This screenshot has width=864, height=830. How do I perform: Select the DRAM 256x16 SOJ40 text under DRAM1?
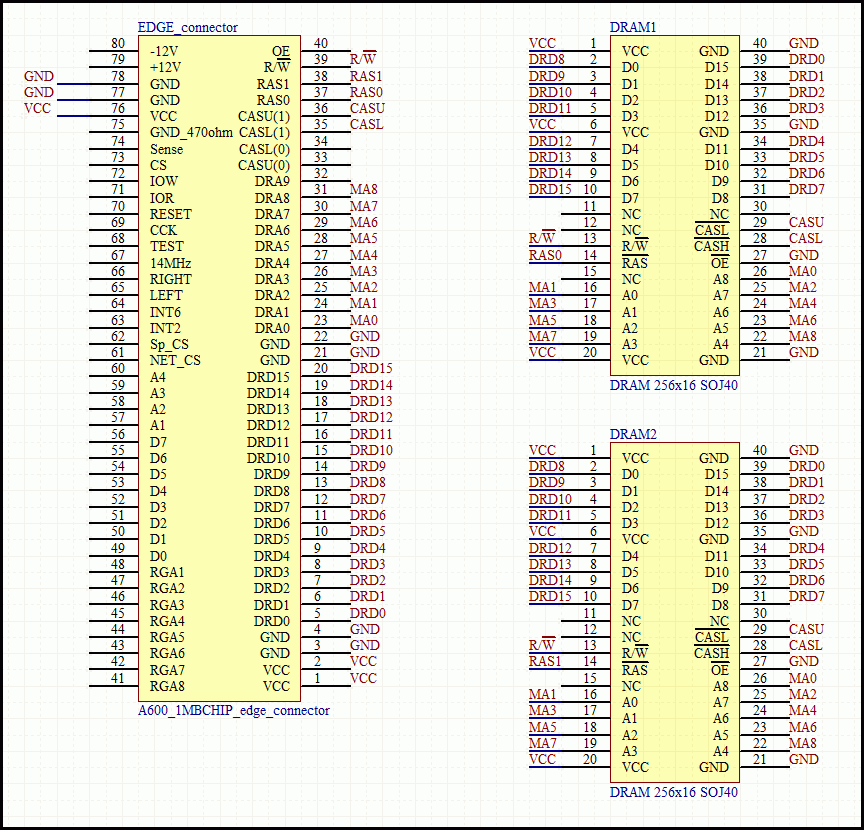[x=673, y=385]
